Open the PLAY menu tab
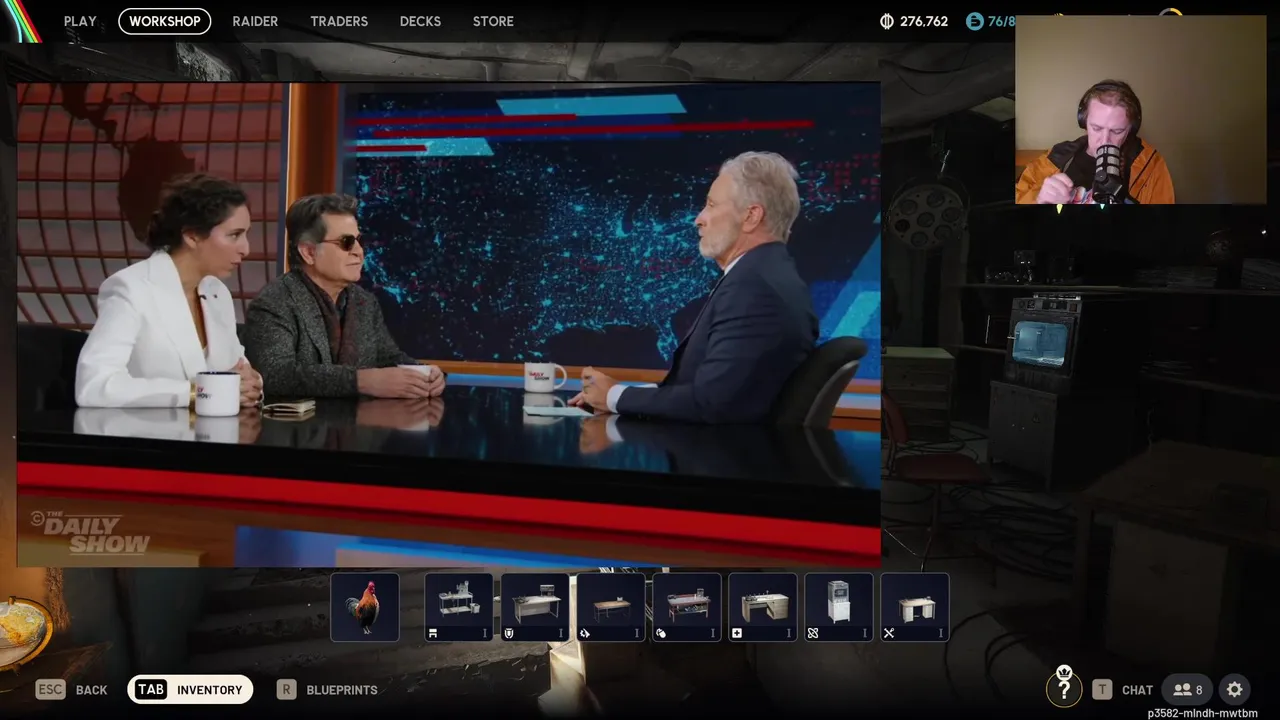Image resolution: width=1280 pixels, height=720 pixels. 80,21
